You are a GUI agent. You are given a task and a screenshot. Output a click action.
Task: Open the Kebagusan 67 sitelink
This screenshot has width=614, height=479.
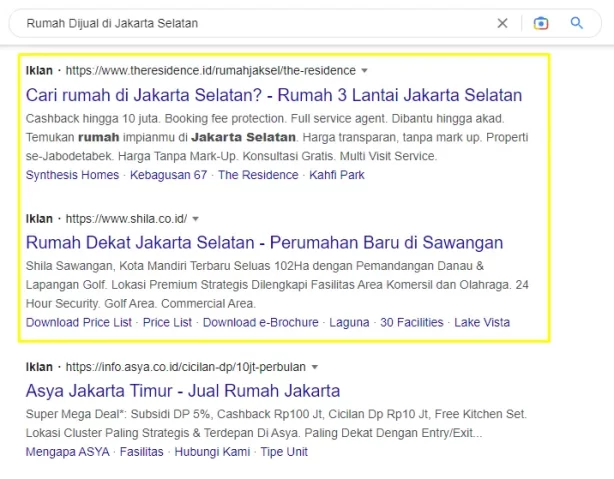(168, 175)
